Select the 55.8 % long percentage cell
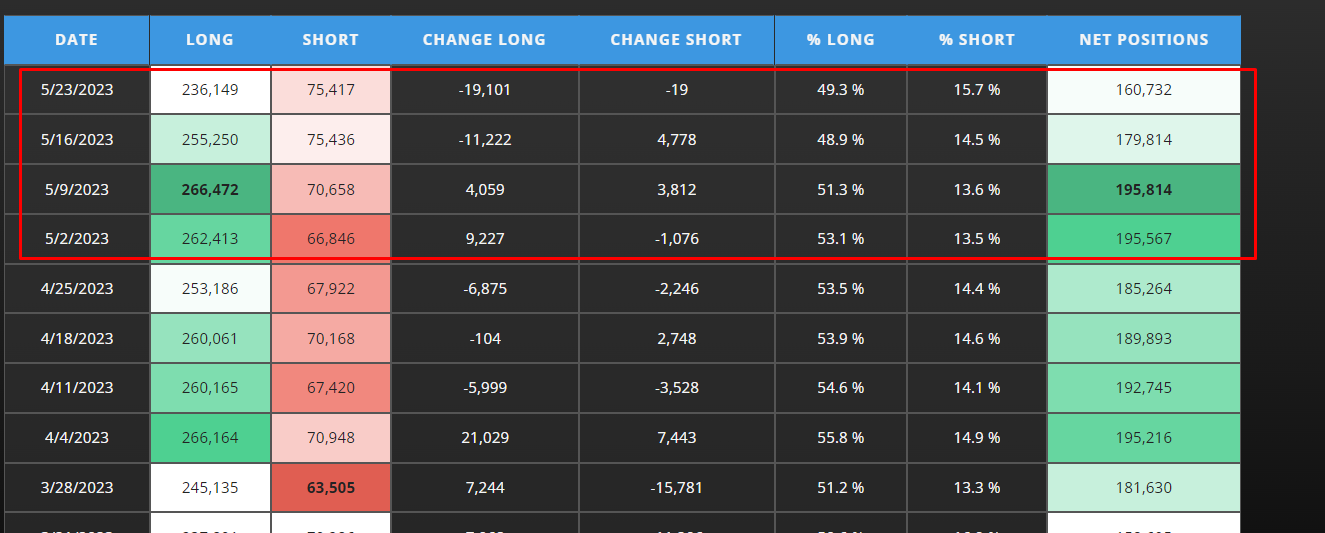 (x=841, y=438)
